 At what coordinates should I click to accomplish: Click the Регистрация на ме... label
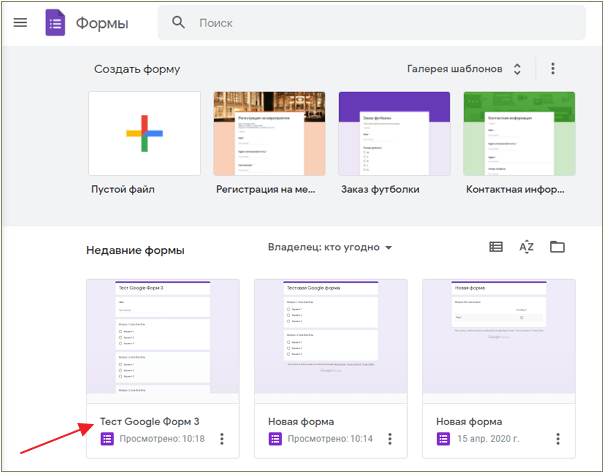266,190
